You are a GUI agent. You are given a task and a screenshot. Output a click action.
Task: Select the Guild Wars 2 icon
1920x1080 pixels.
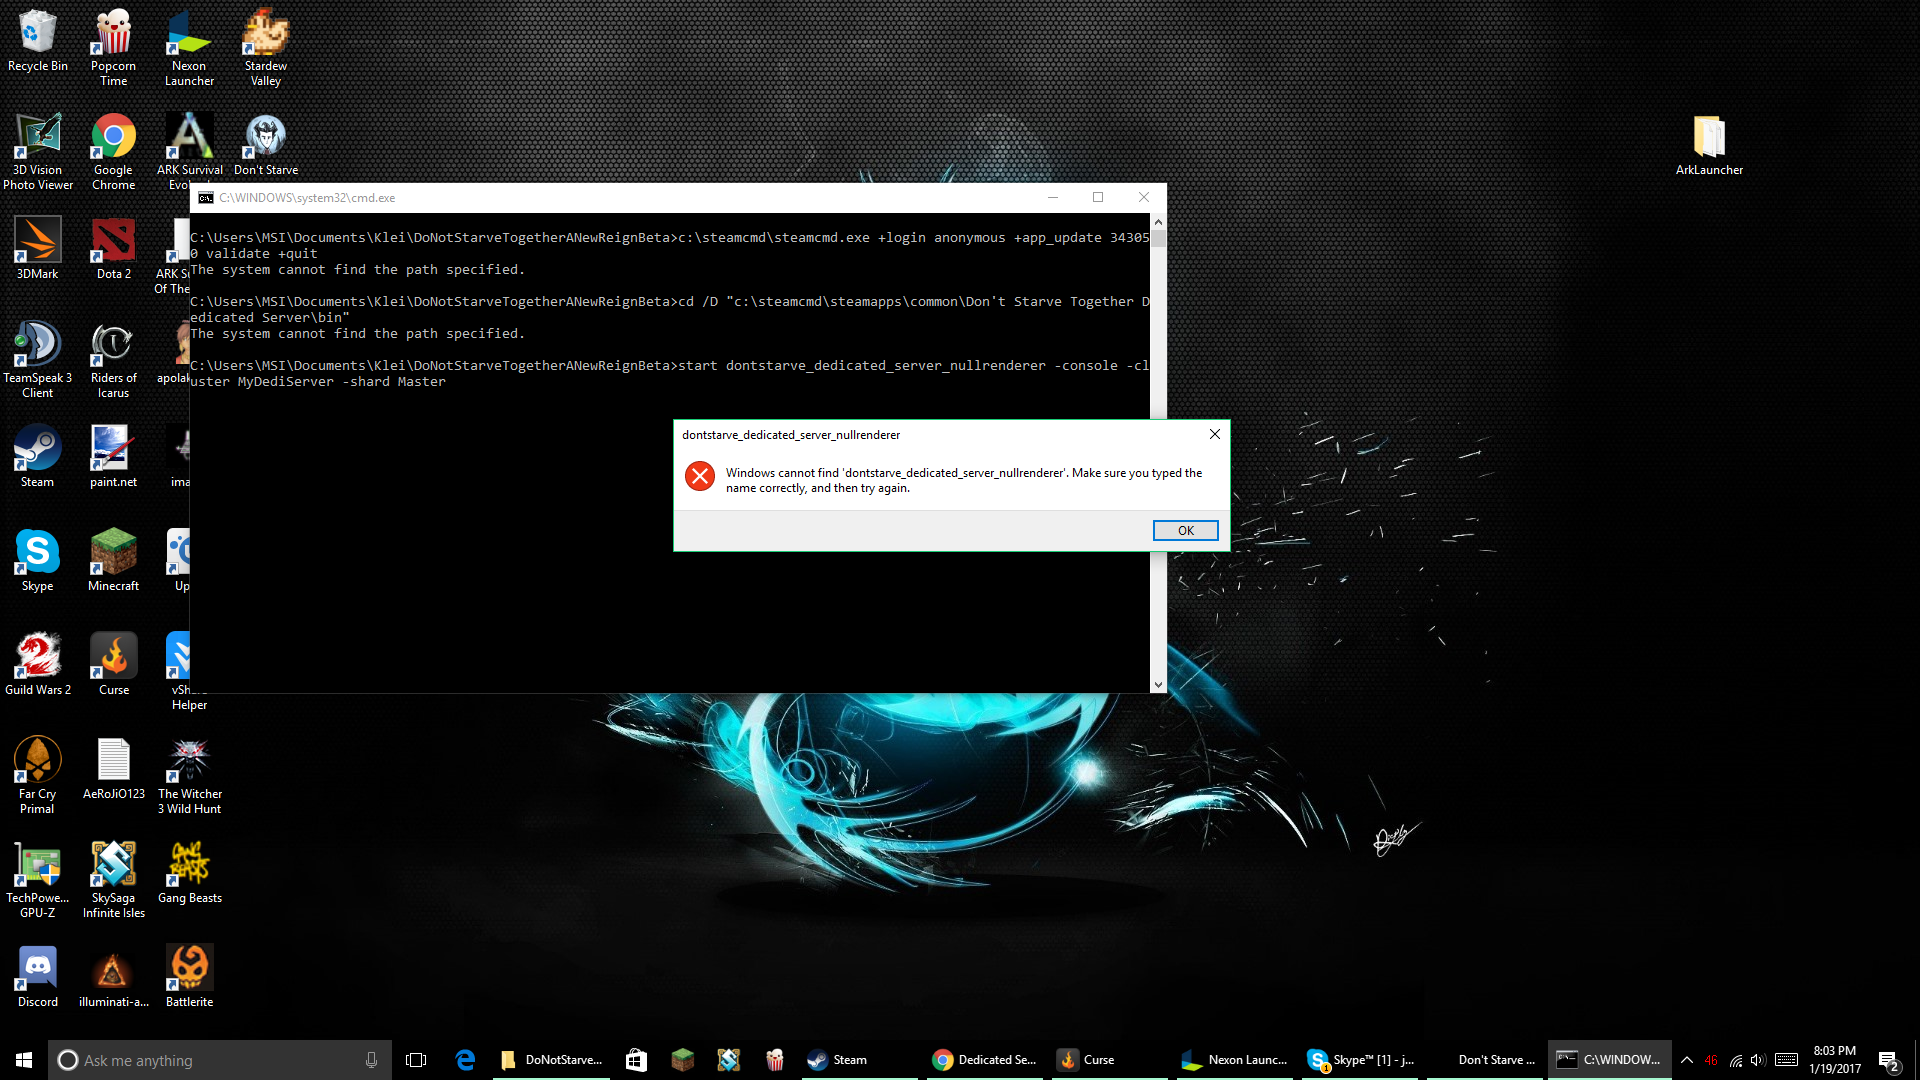[37, 664]
